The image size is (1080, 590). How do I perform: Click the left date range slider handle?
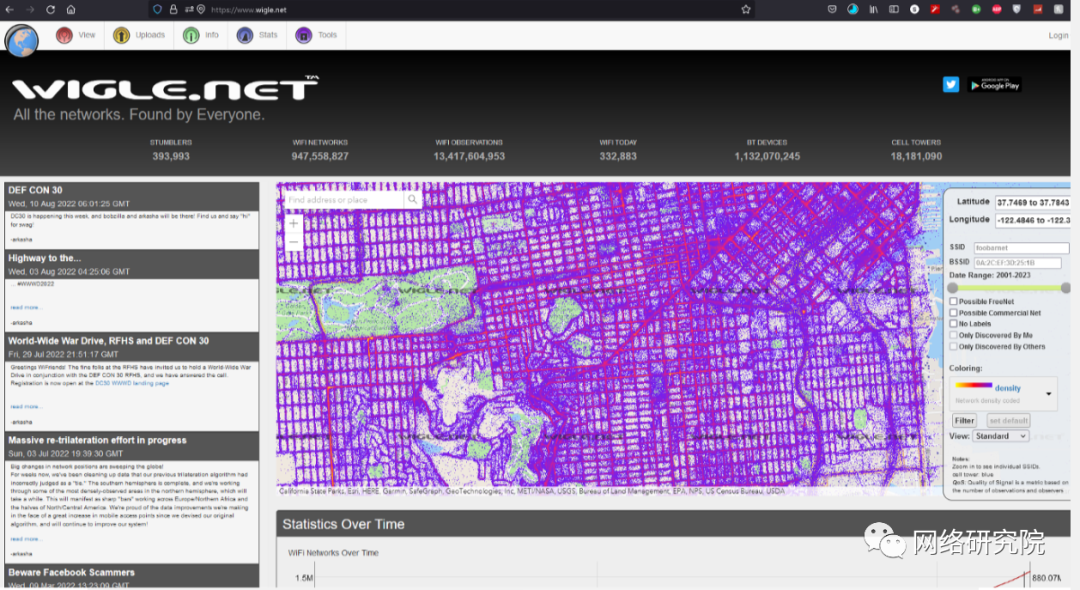953,288
